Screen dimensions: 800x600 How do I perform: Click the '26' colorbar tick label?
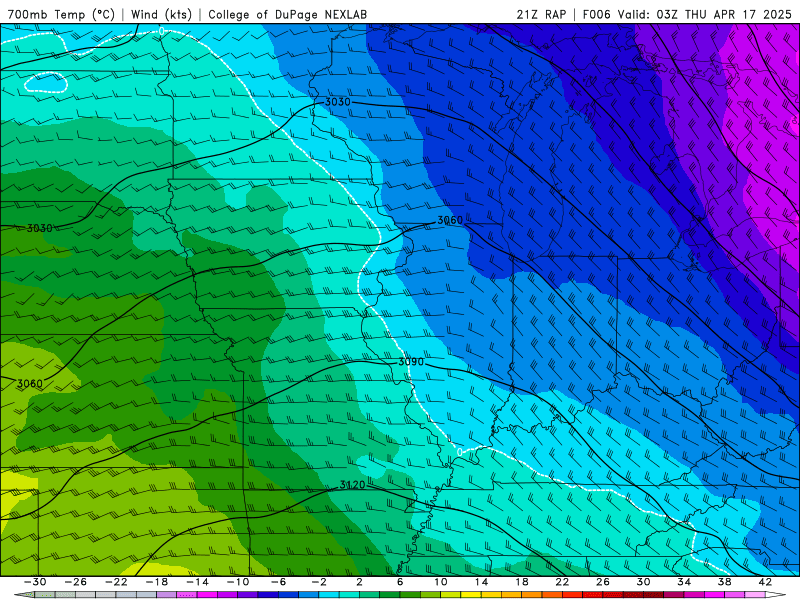pyautogui.click(x=603, y=582)
